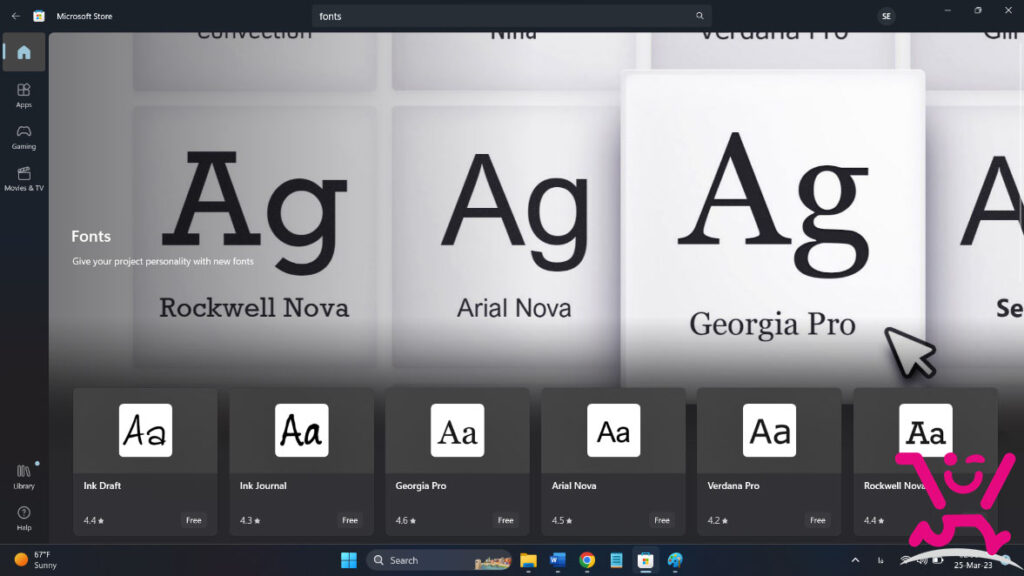Click Free button on Verdana Pro

[x=818, y=520]
